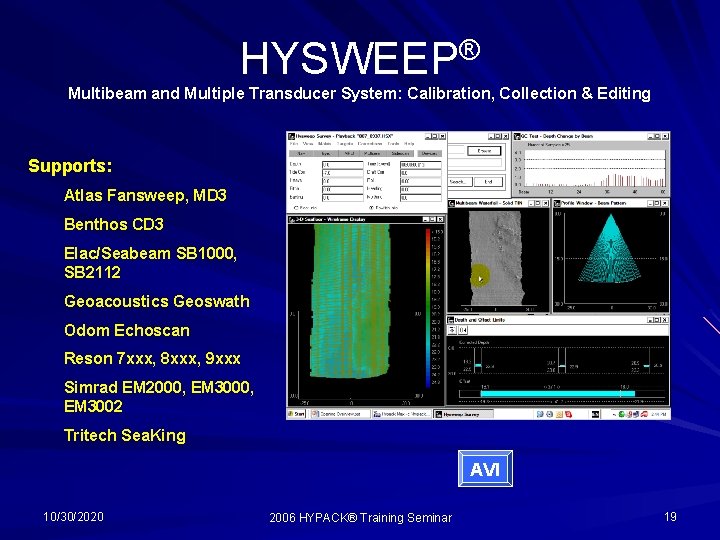
Task: Click the cyan beam pattern fan
Action: coord(610,250)
